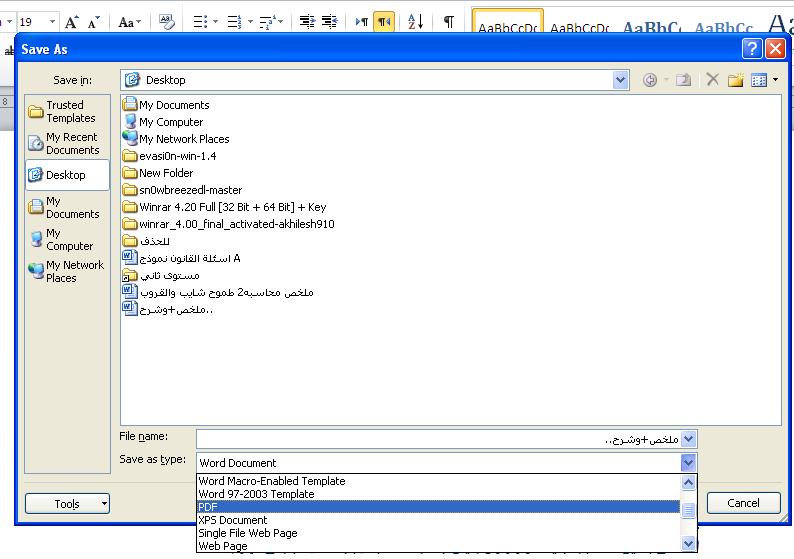Click the Cancel button
This screenshot has height=559, width=794.
(x=743, y=503)
